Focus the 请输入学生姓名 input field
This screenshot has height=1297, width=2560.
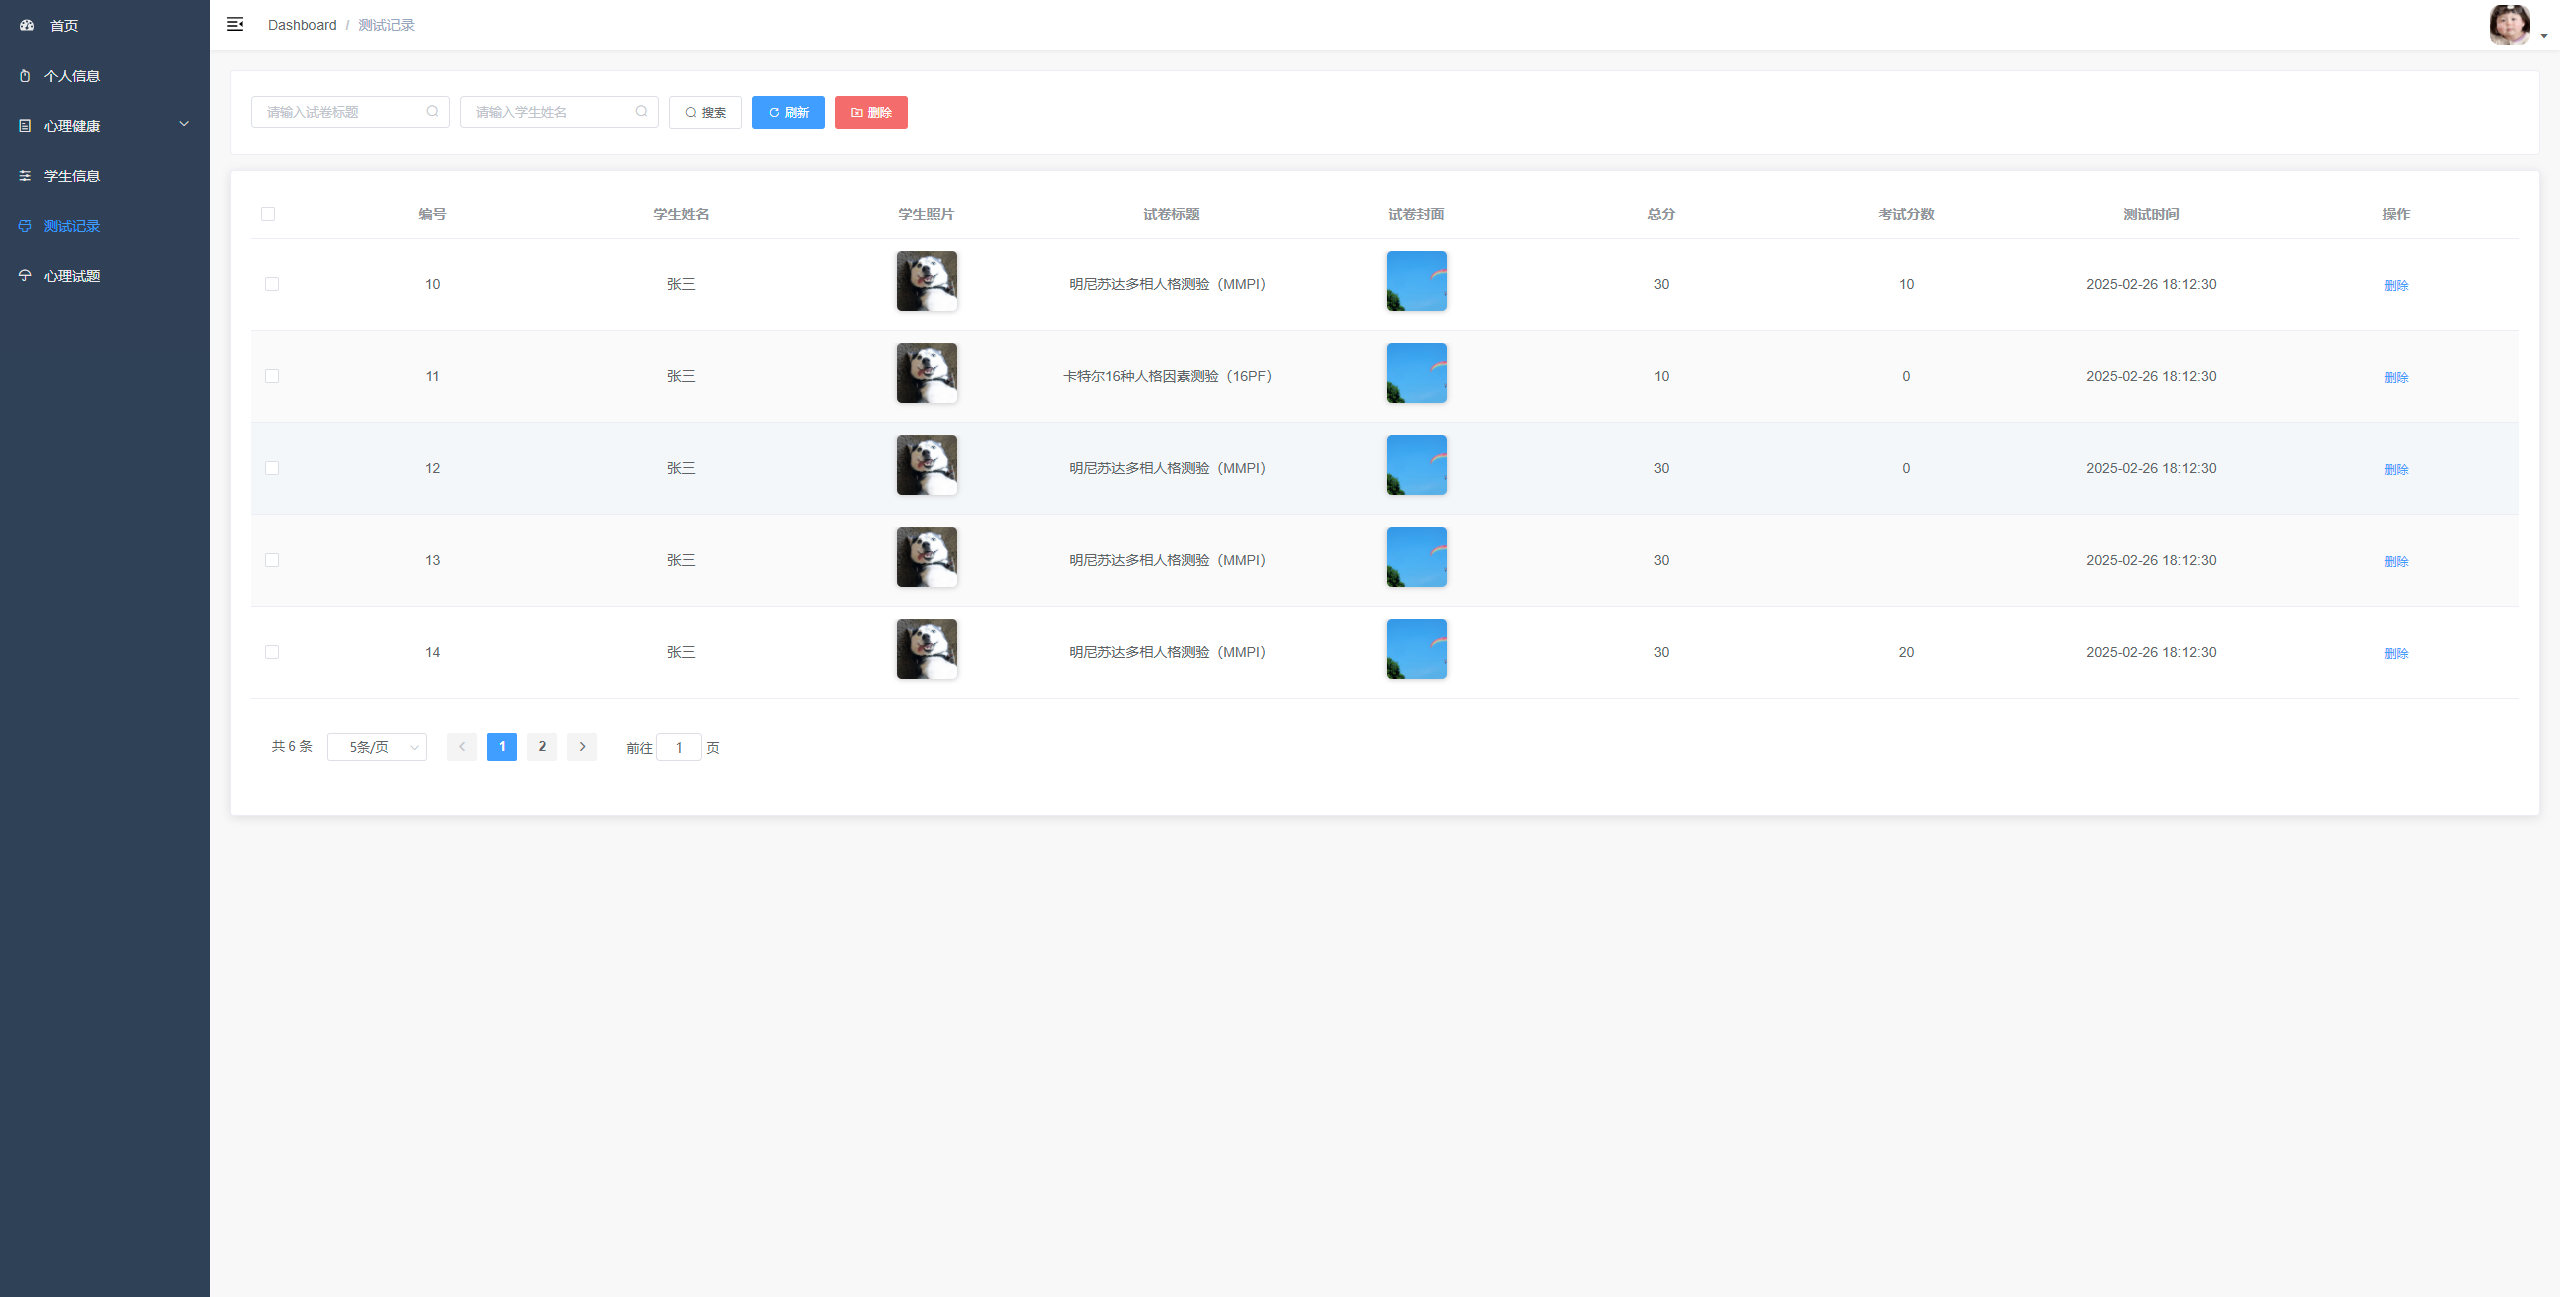559,112
